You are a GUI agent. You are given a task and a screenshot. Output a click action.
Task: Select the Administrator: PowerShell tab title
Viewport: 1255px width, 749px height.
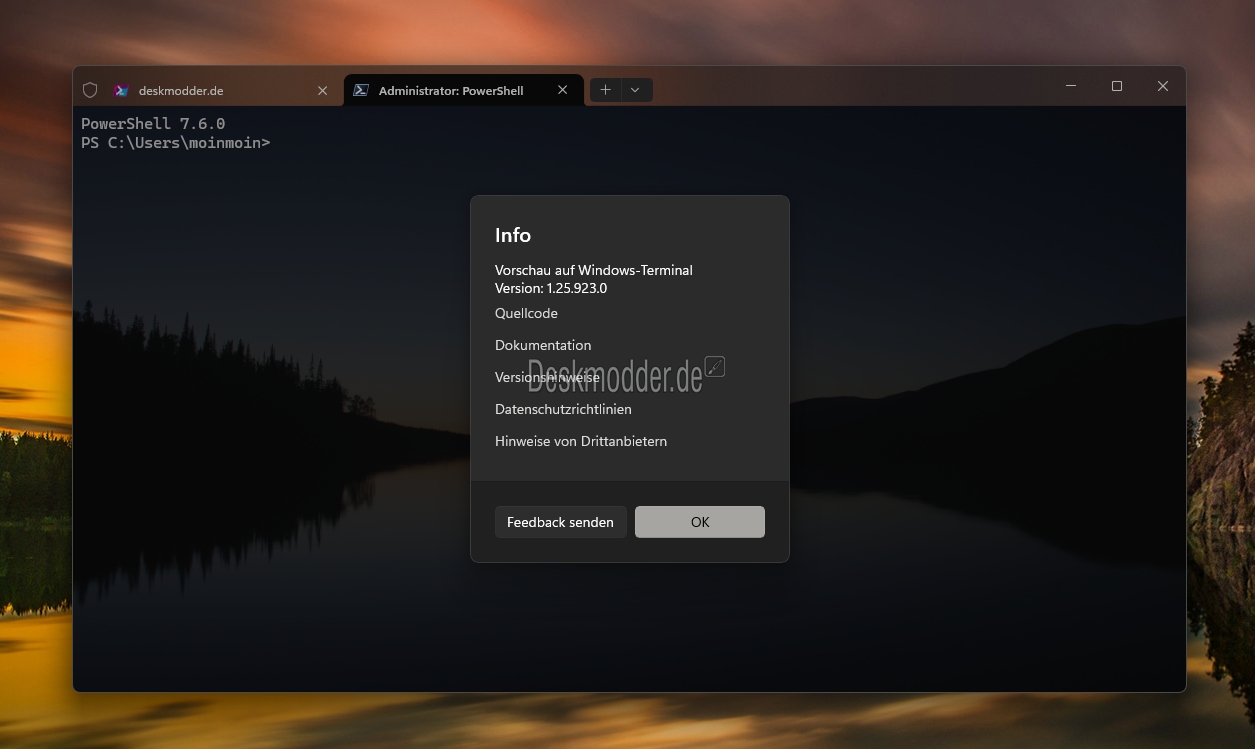pyautogui.click(x=450, y=90)
